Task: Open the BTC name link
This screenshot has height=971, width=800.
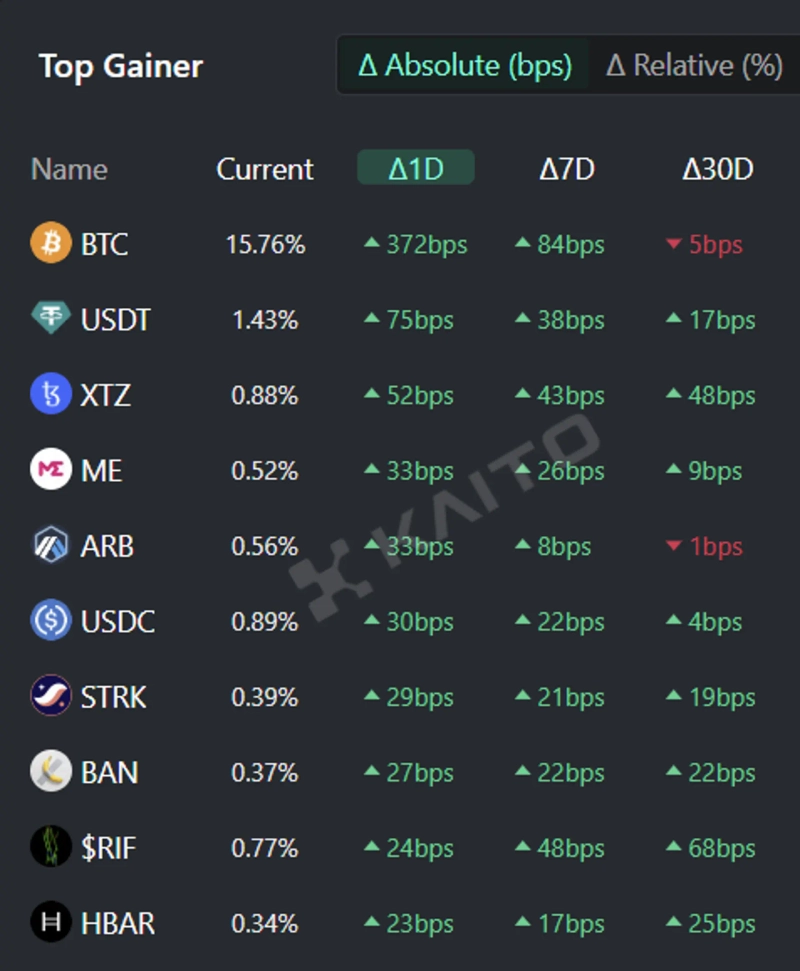Action: tap(105, 244)
